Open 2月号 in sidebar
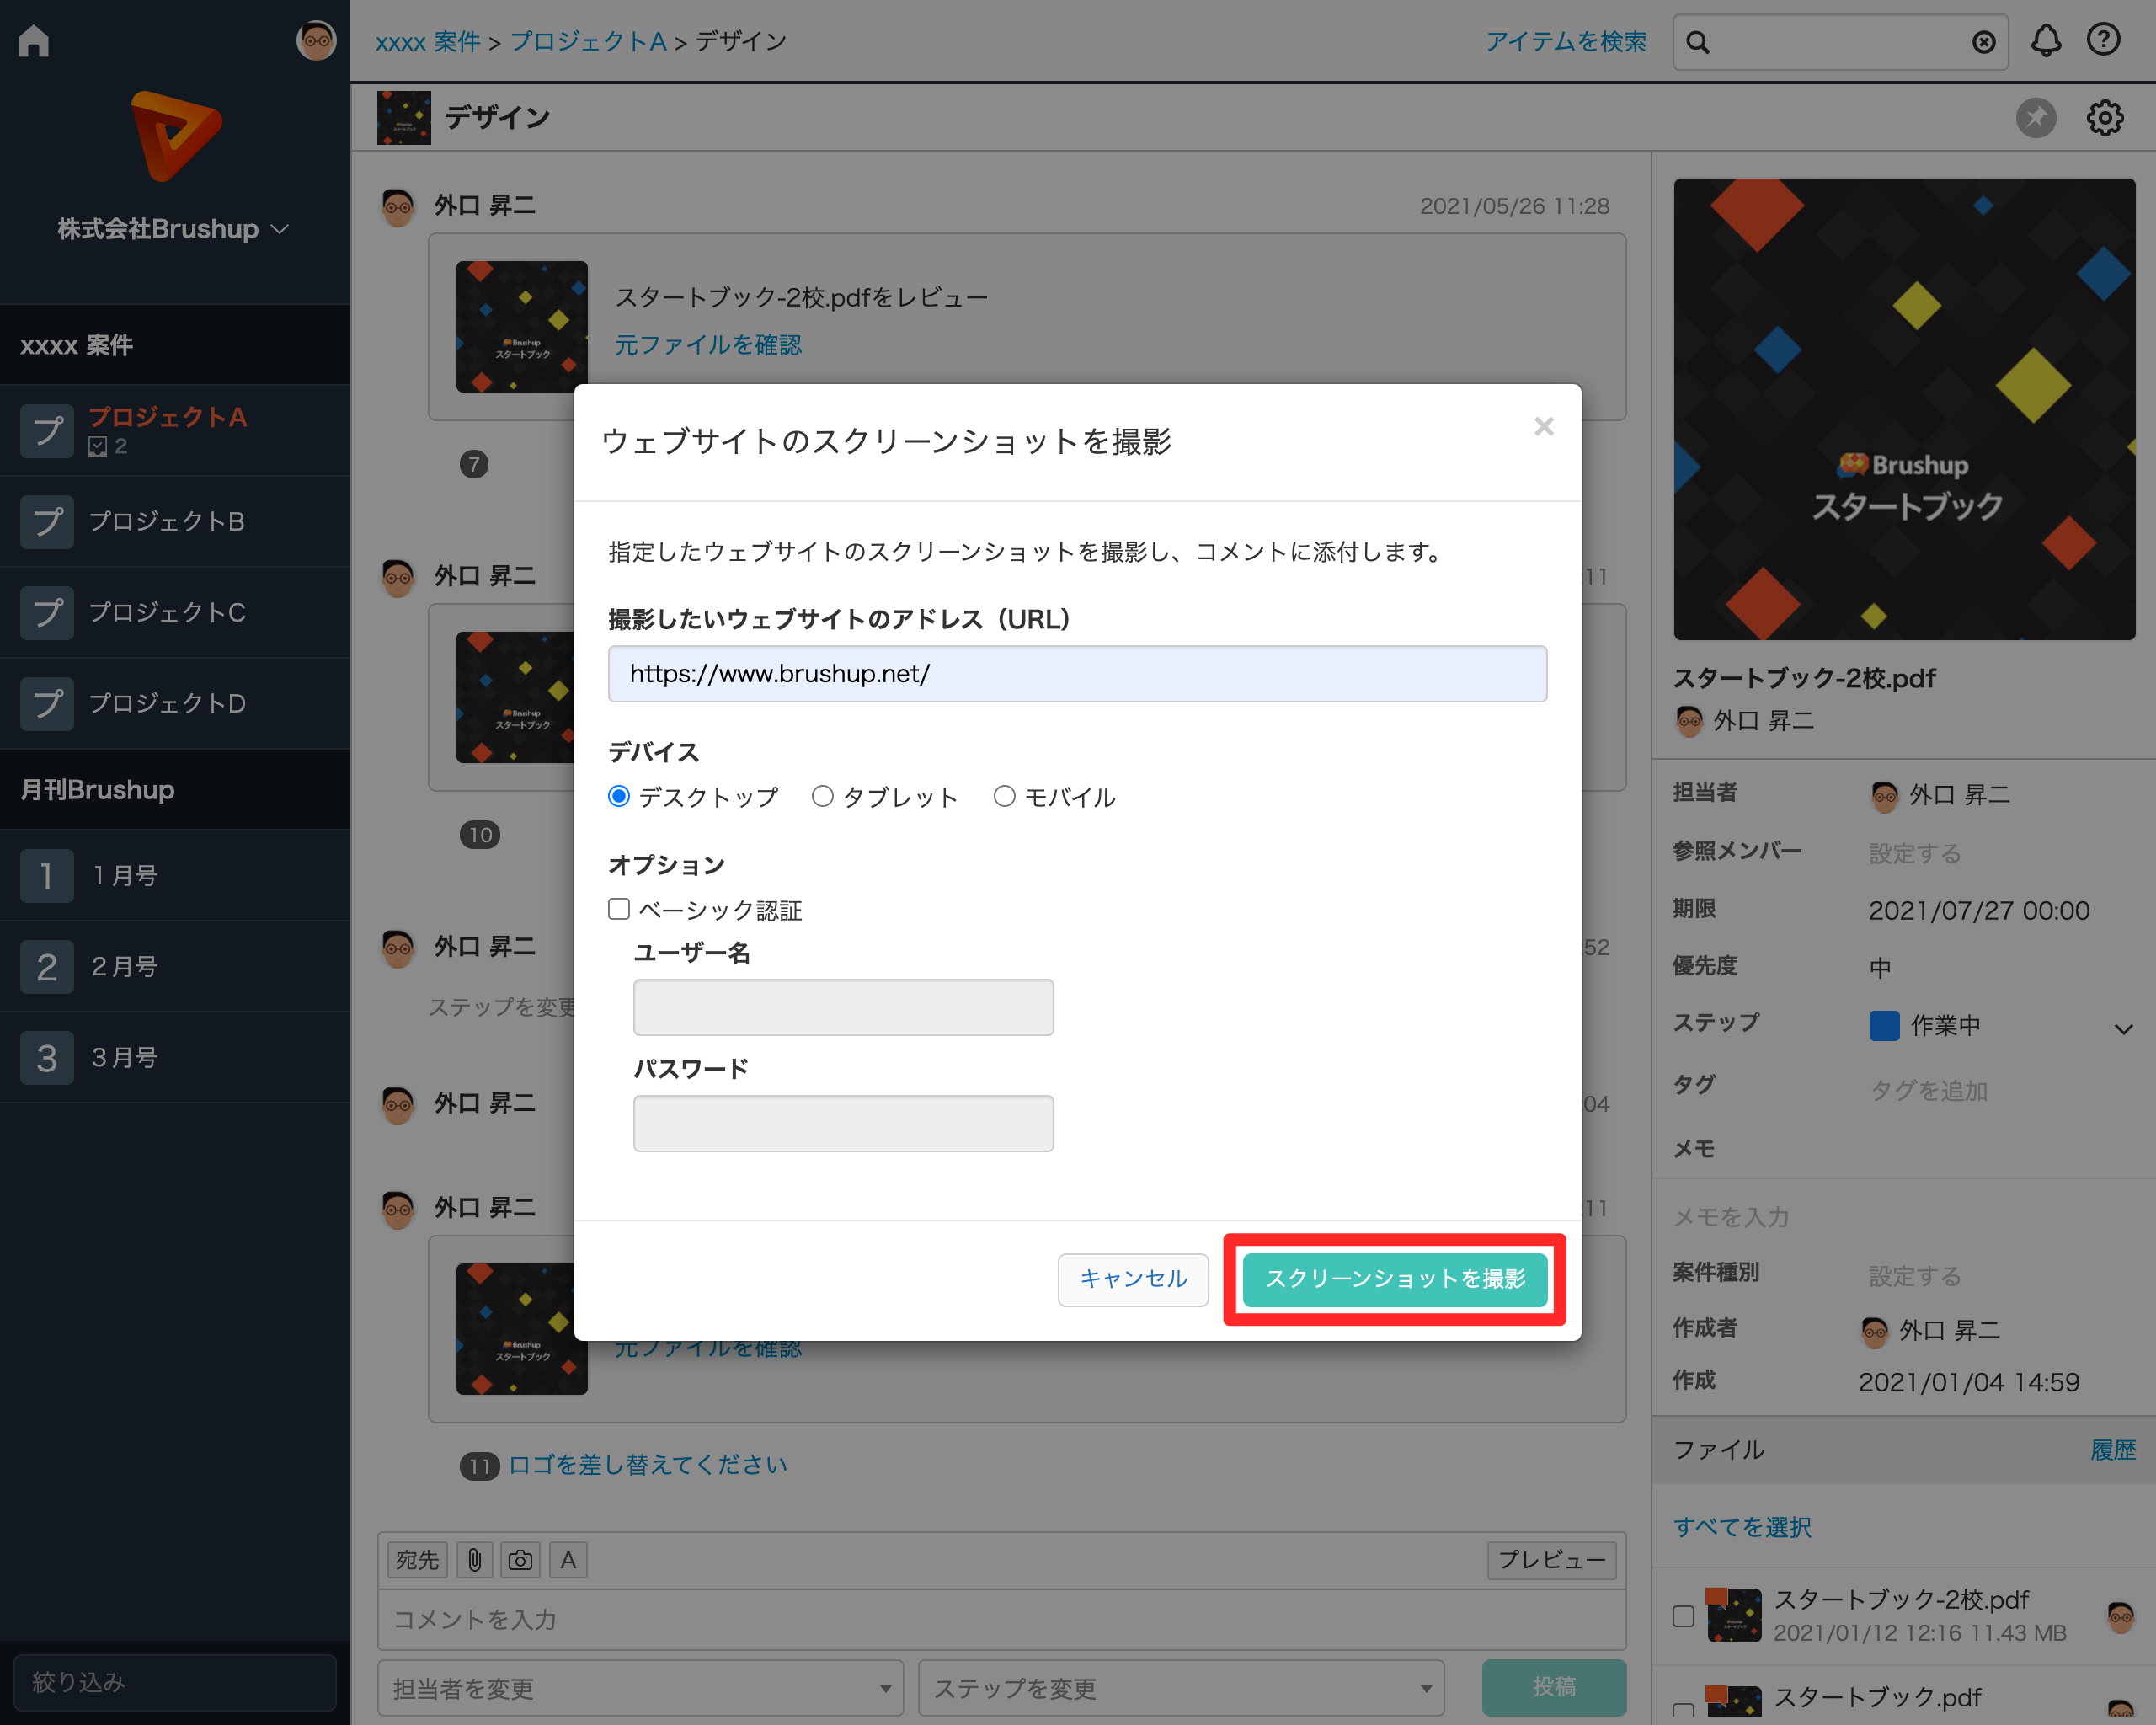2156x1725 pixels. click(124, 967)
